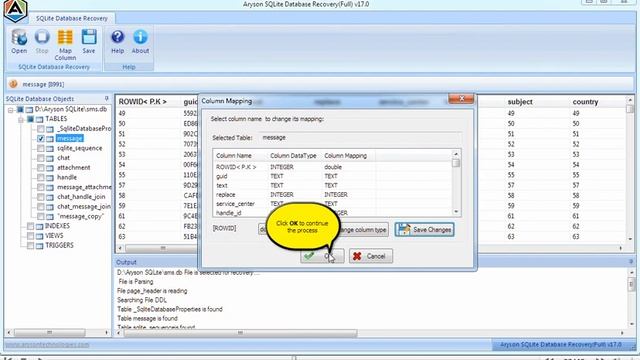Click the sms.db database file icon
Image resolution: width=640 pixels, height=360 pixels.
(29, 110)
